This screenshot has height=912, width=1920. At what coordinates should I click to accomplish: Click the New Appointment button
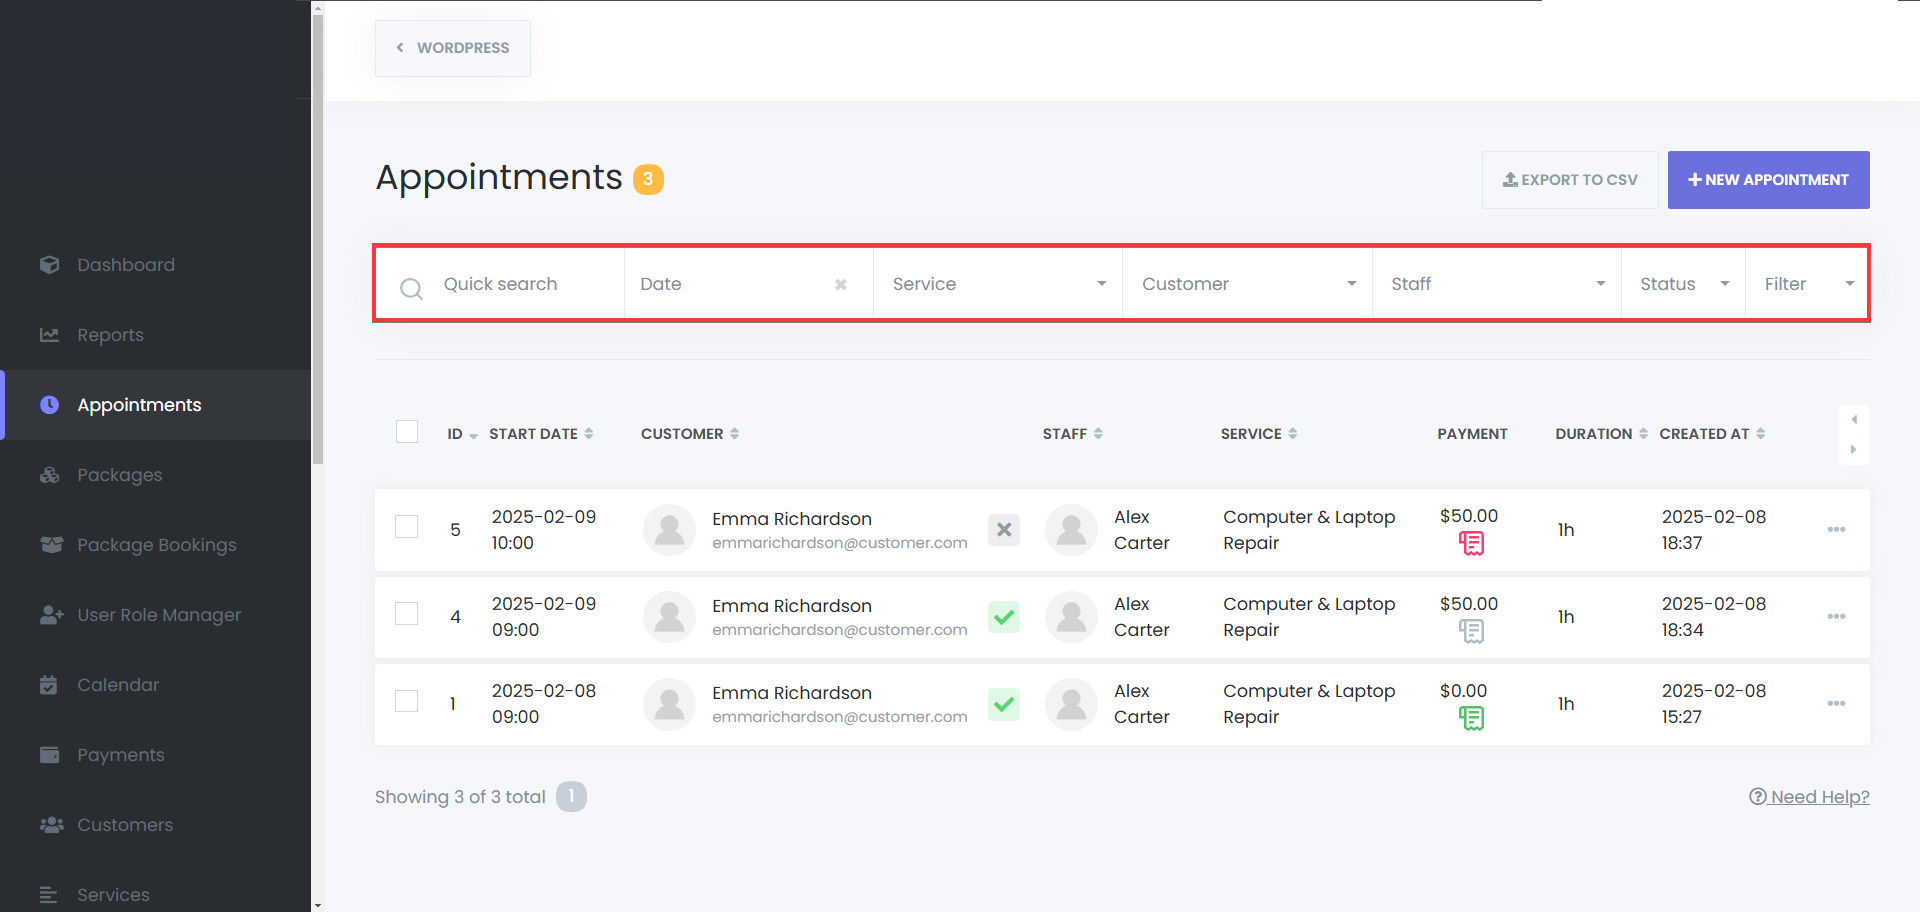click(1768, 180)
